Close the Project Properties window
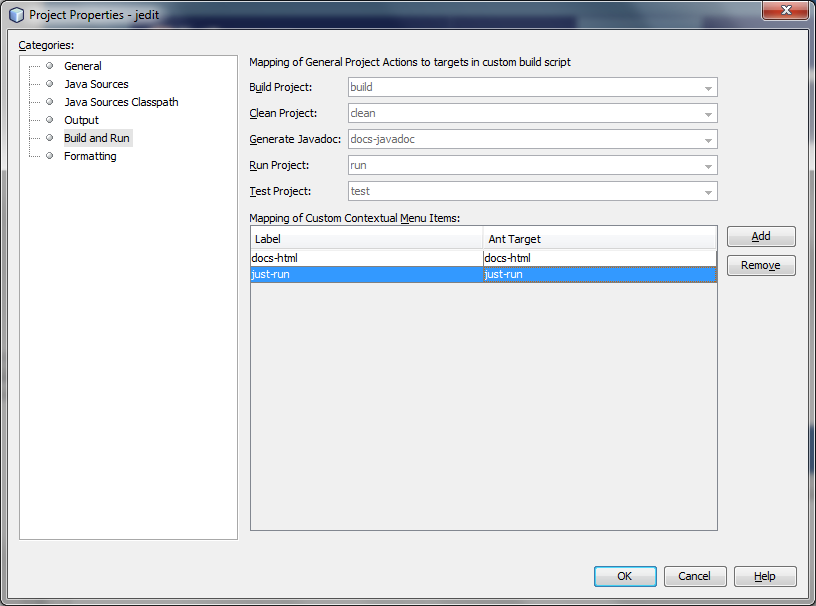Viewport: 816px width, 606px height. tap(786, 10)
